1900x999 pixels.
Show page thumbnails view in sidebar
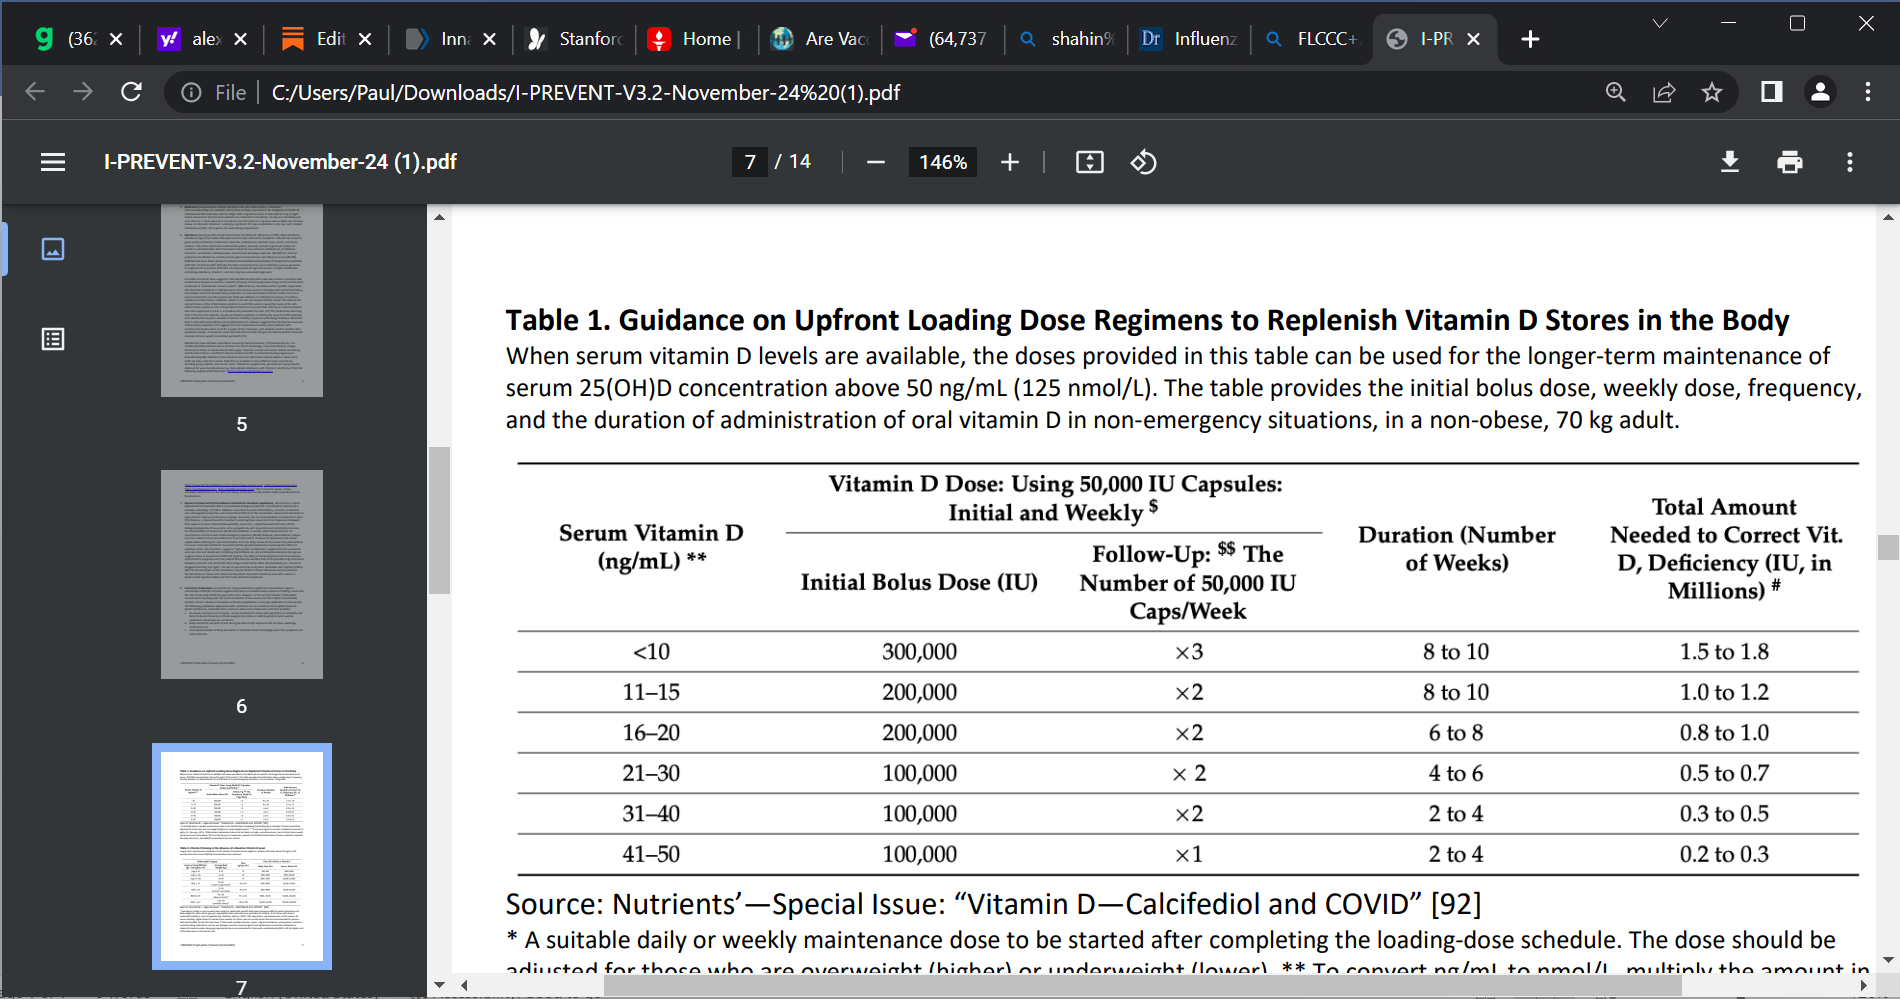coord(53,249)
